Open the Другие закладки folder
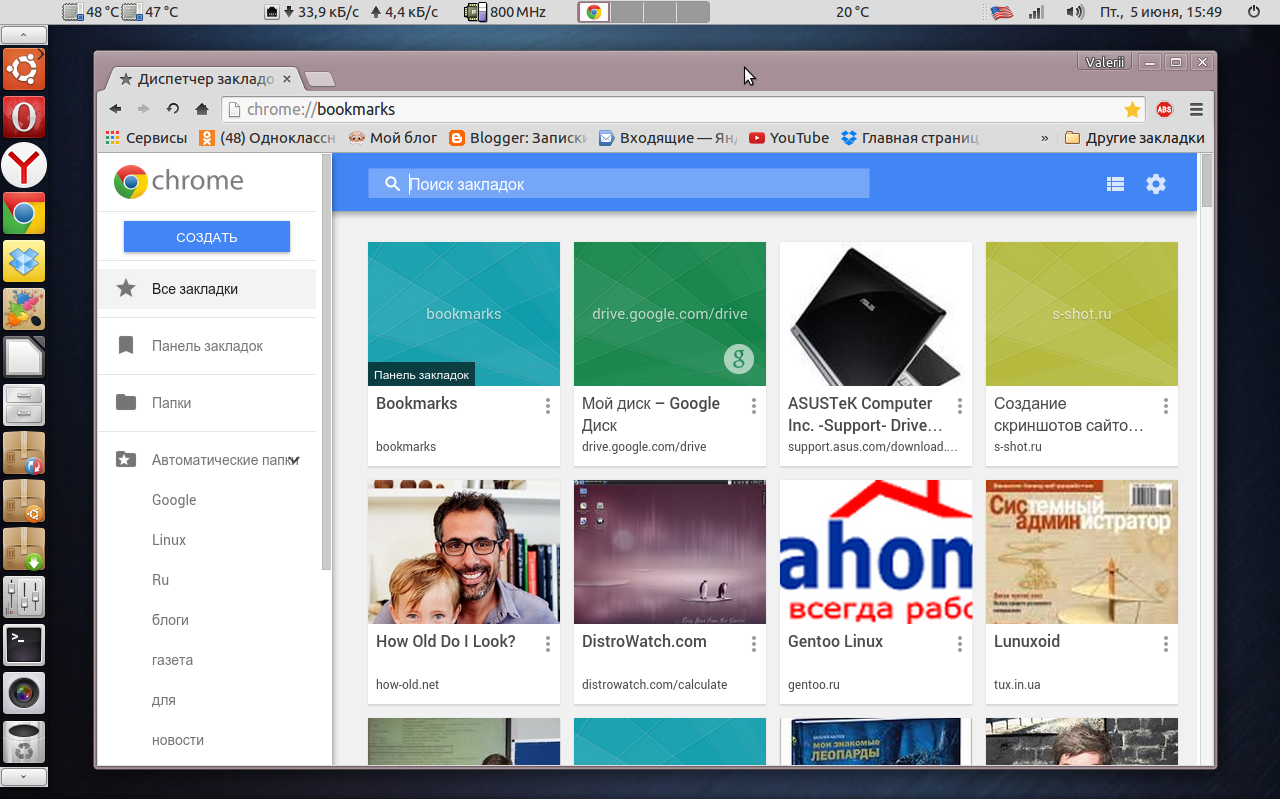Screen dimensions: 1280x800 click(x=1135, y=138)
